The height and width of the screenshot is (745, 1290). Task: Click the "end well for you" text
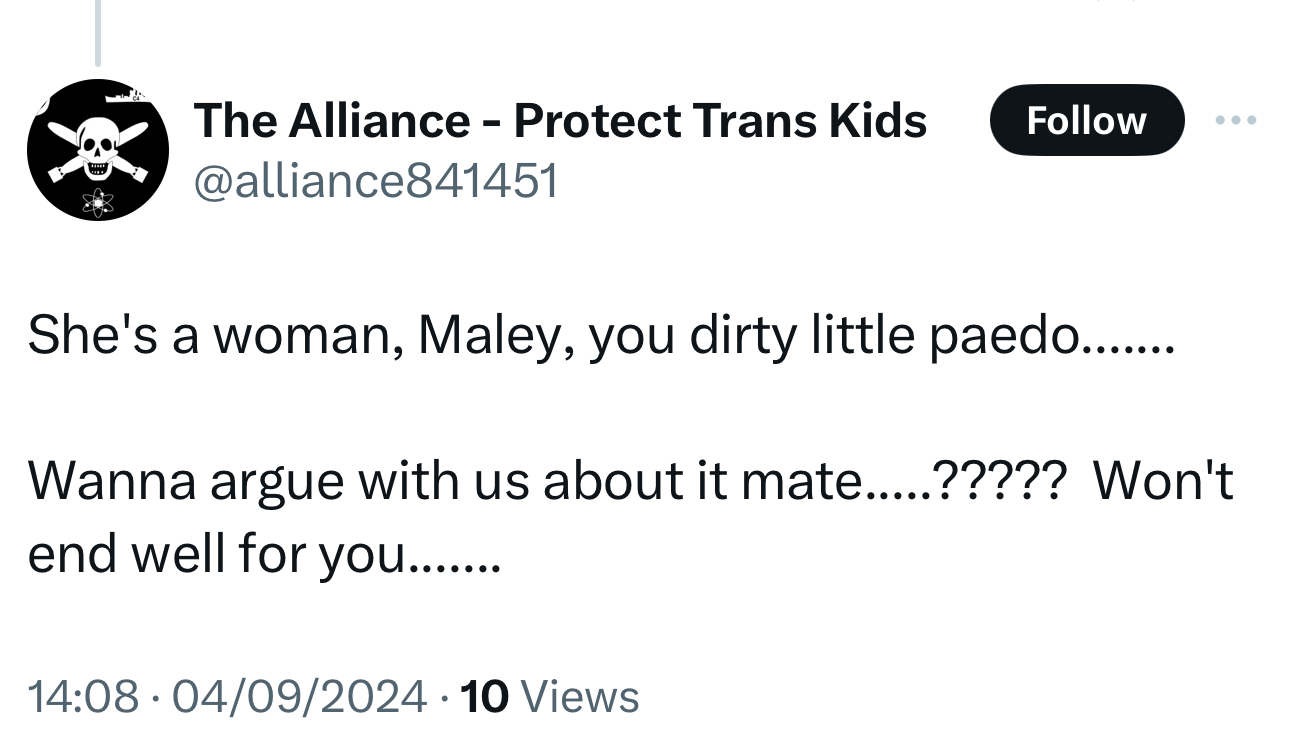click(x=262, y=554)
